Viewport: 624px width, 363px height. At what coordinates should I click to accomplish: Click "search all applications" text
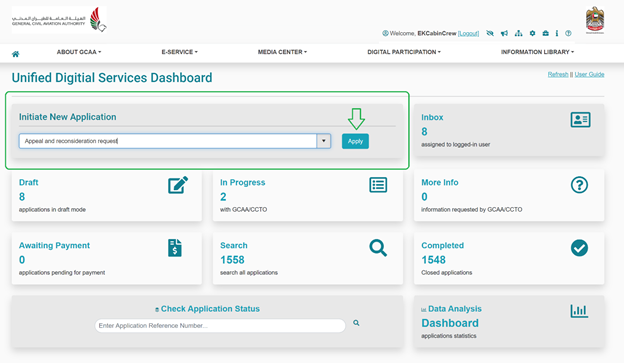tap(249, 273)
